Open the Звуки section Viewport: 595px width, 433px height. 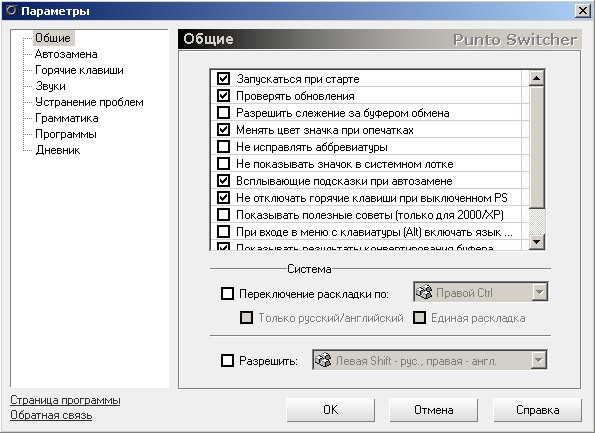pos(50,86)
